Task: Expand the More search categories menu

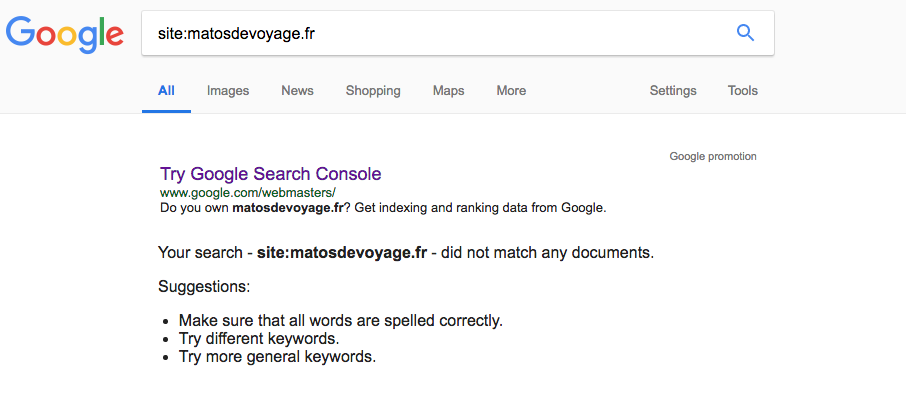Action: click(x=511, y=91)
